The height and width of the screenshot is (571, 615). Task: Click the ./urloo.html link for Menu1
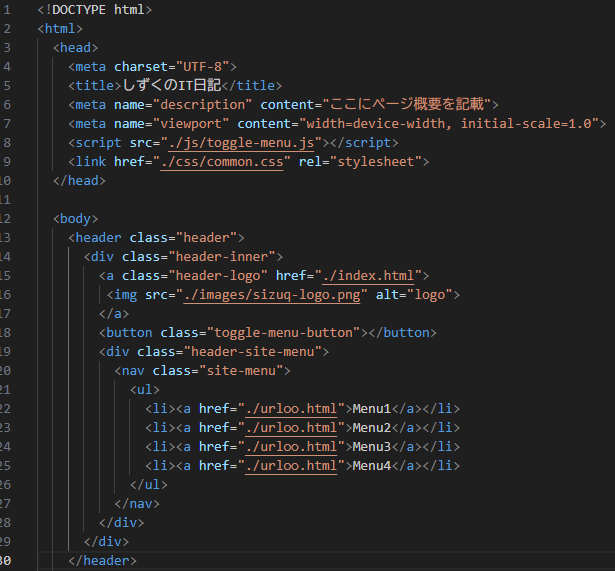(291, 409)
